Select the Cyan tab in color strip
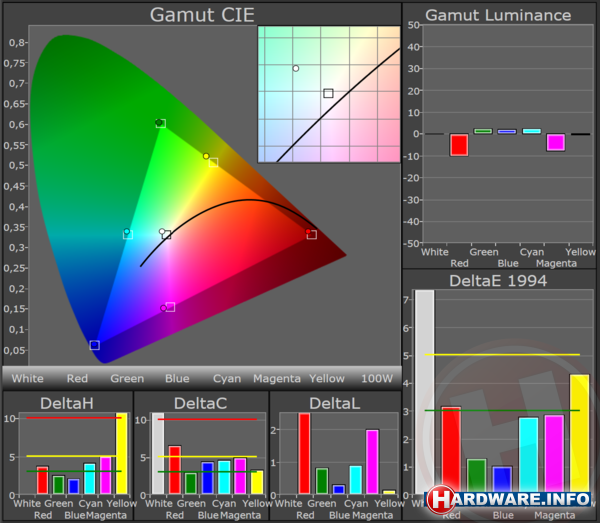The width and height of the screenshot is (600, 523). coord(227,379)
